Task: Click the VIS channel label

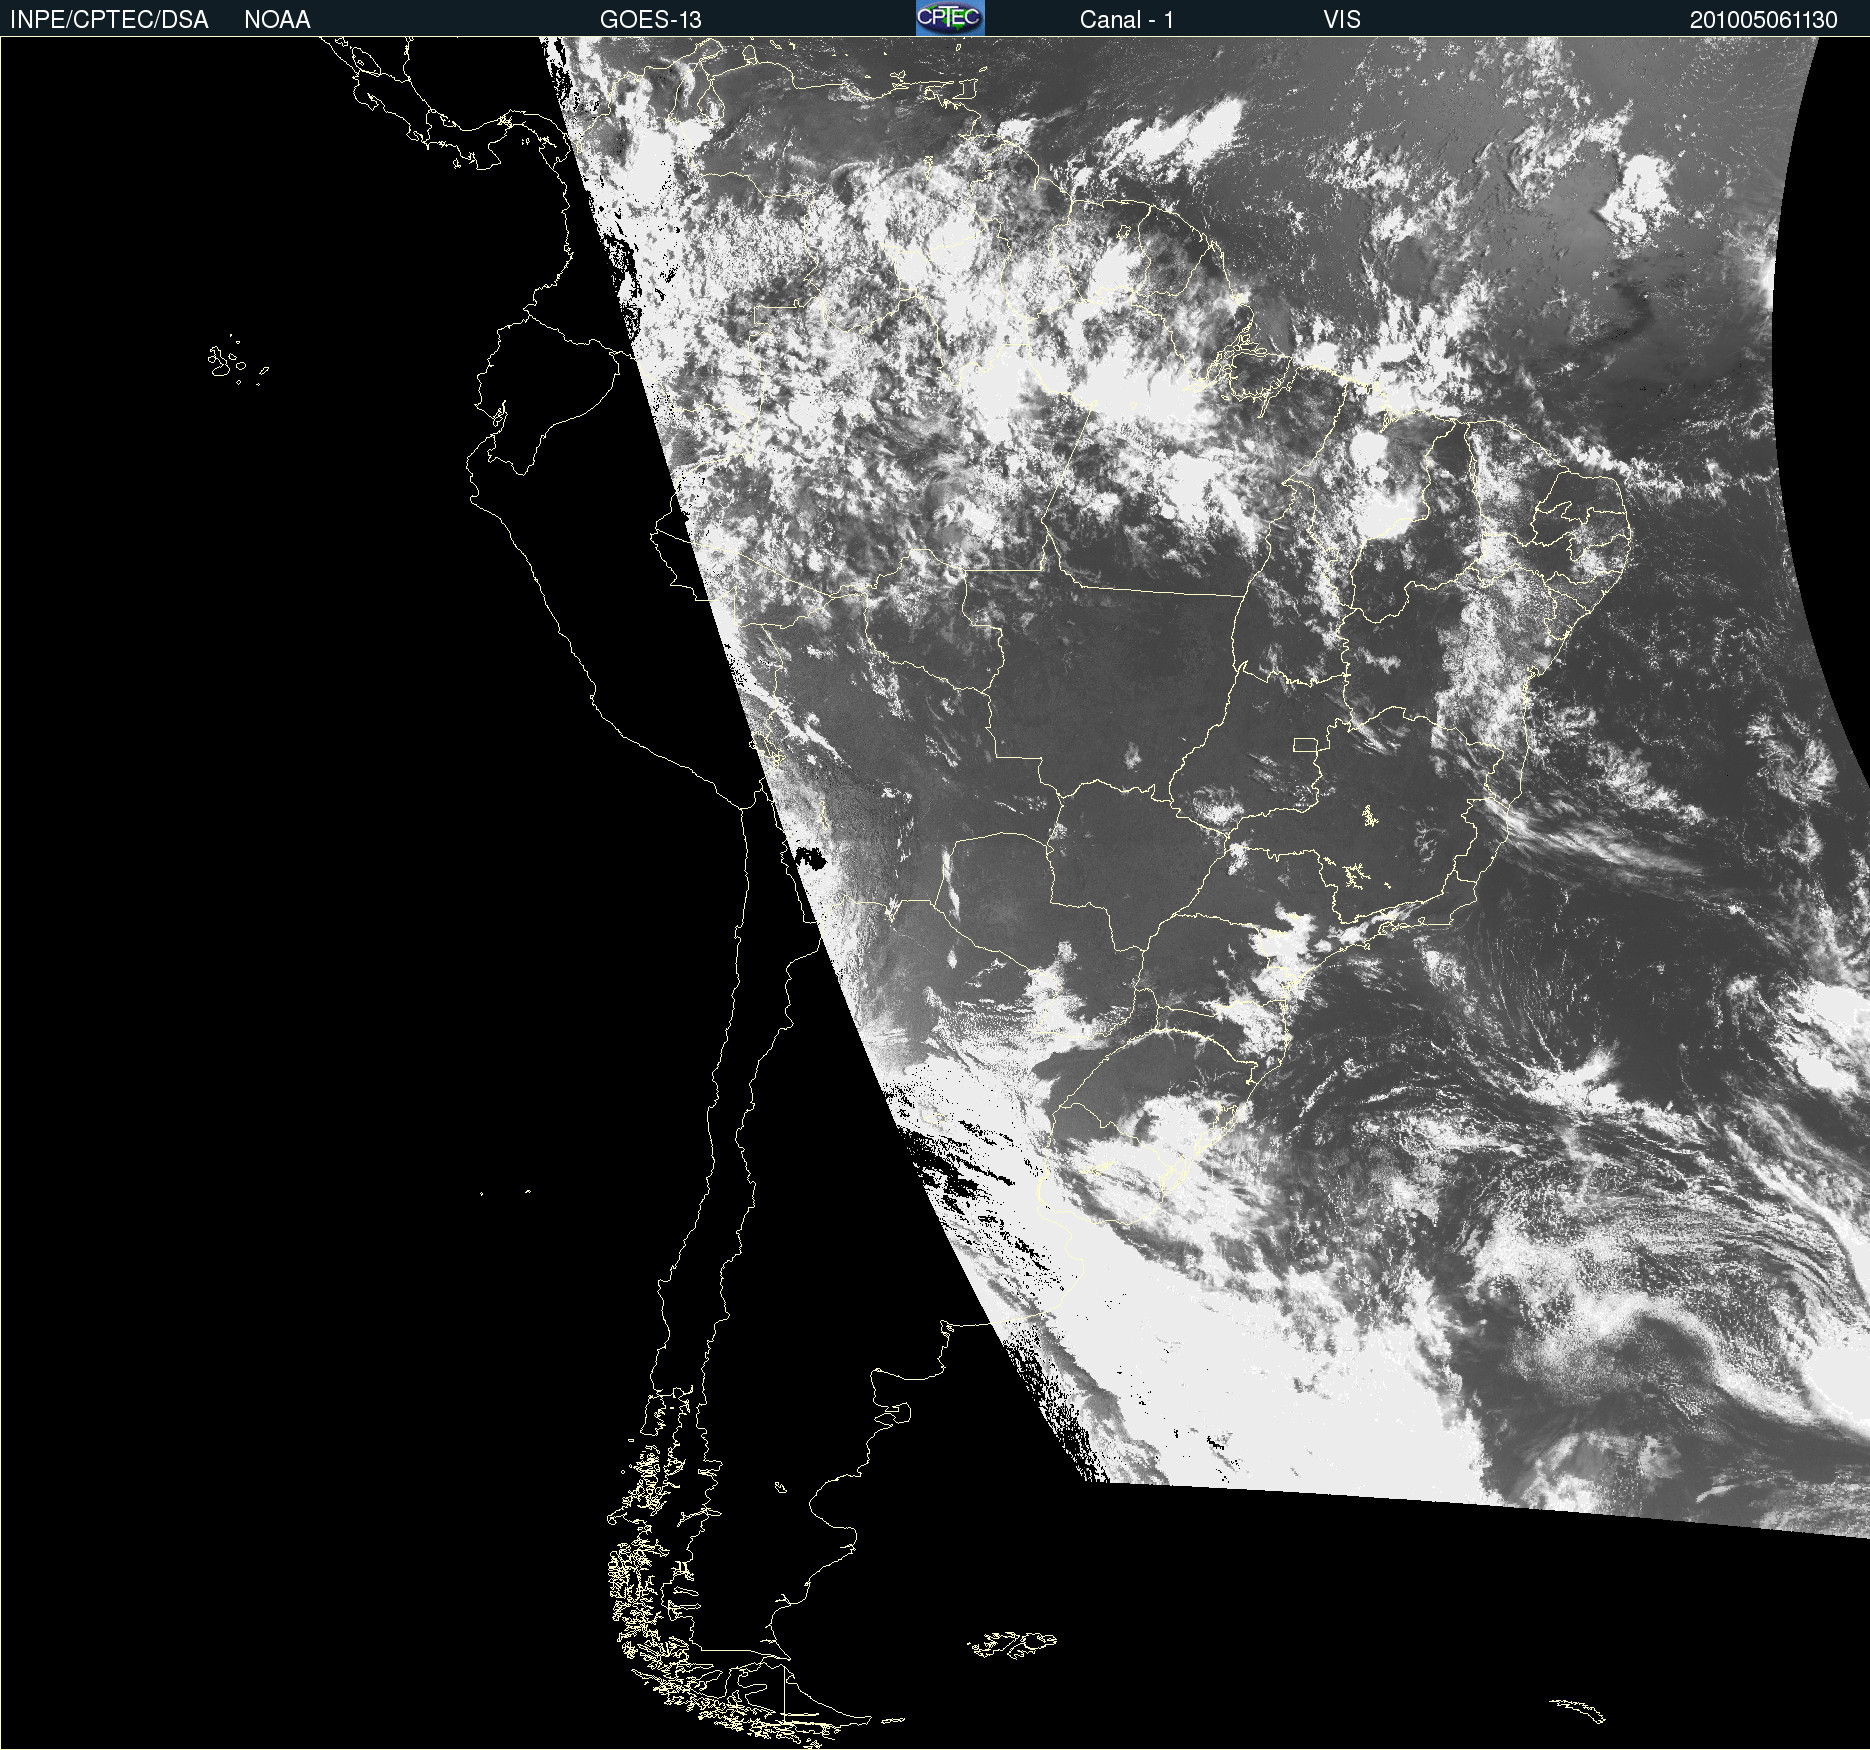Action: pos(1342,20)
